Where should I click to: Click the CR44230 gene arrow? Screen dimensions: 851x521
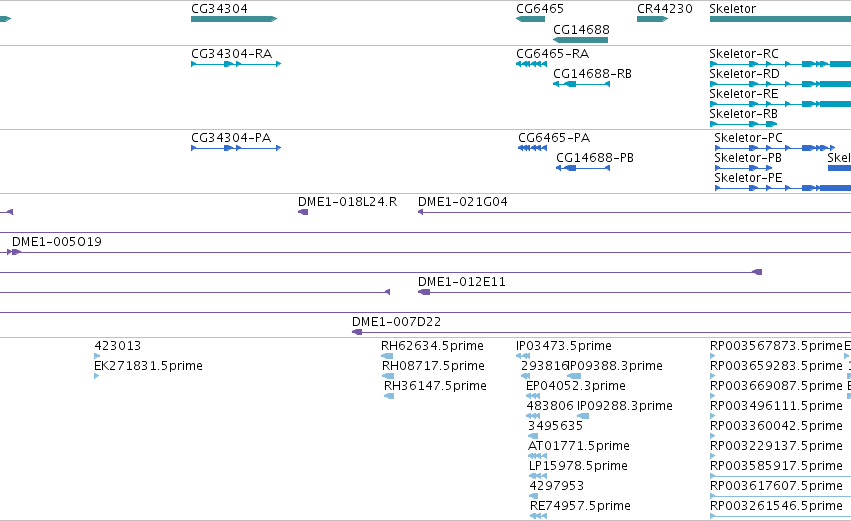(652, 19)
